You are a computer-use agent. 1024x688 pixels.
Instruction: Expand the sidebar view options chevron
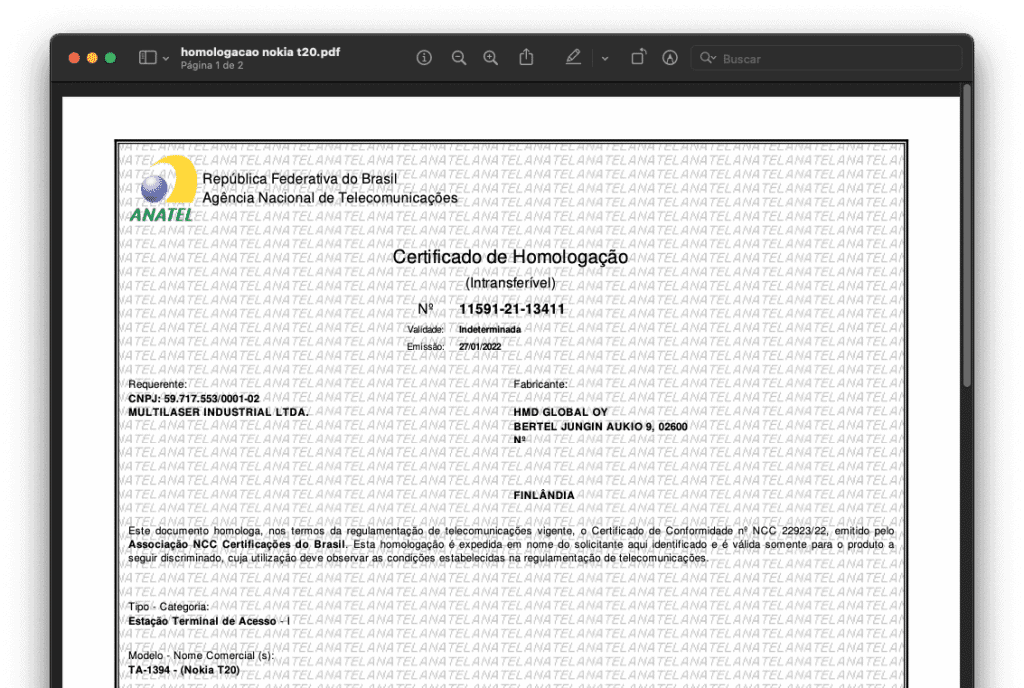coord(166,59)
